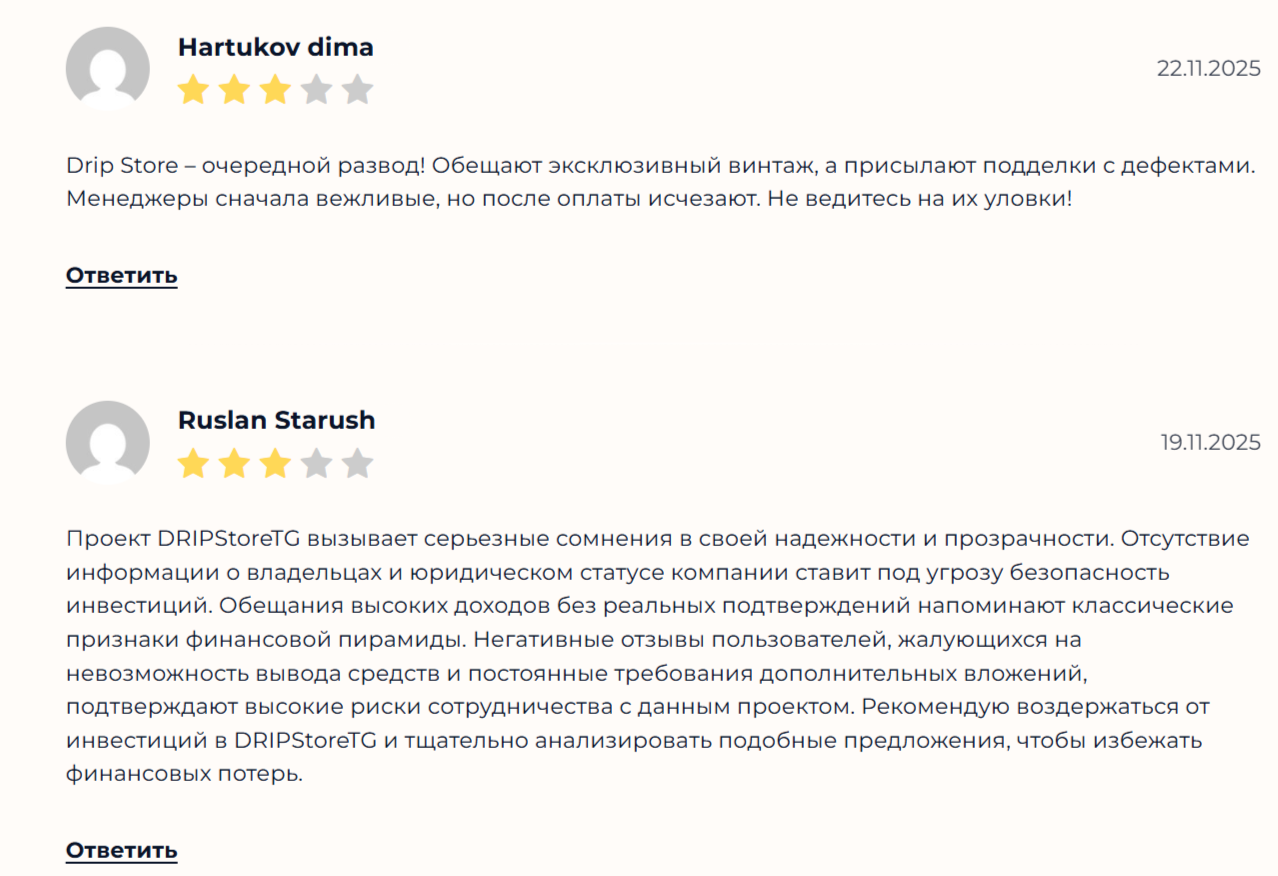Click fourth gray star in Hartukov dima's rating
This screenshot has width=1278, height=876.
coord(316,91)
